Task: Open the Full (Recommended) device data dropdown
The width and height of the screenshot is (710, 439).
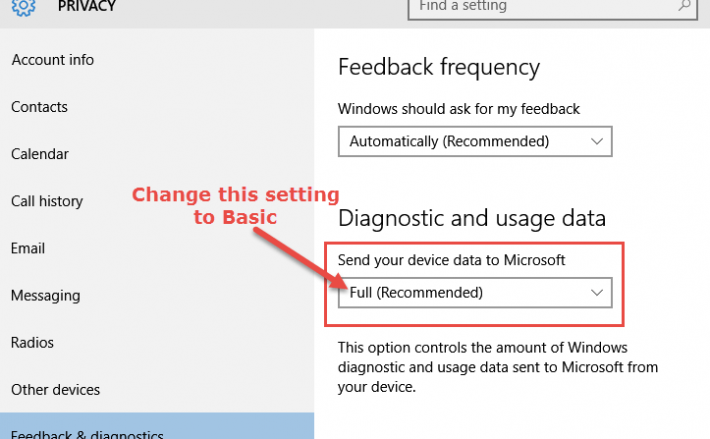Action: point(475,293)
